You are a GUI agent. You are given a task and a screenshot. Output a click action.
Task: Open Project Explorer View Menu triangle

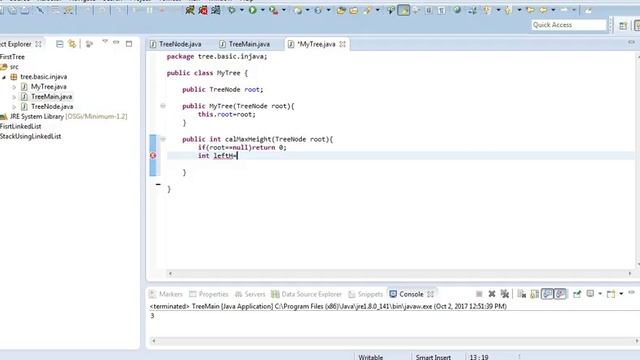click(105, 42)
